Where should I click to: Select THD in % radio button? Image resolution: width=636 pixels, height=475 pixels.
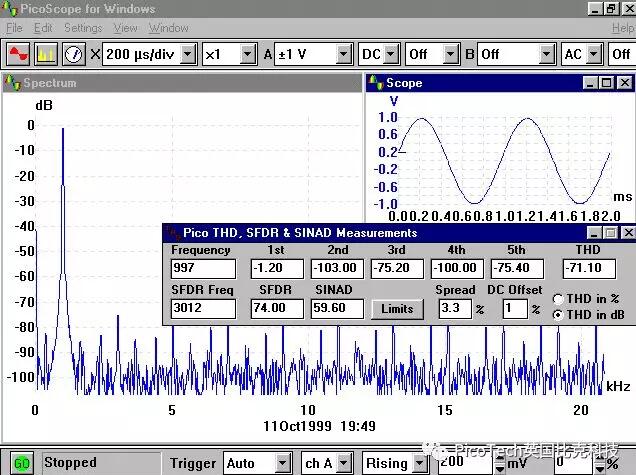(558, 299)
